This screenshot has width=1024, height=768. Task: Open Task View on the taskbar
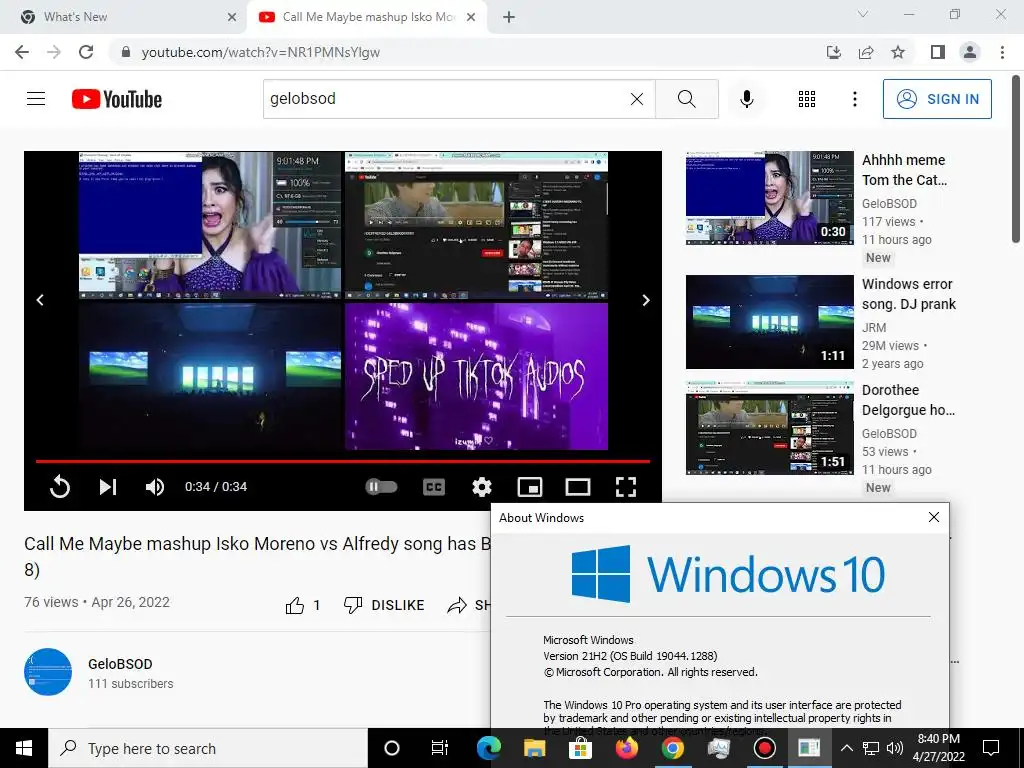[440, 748]
